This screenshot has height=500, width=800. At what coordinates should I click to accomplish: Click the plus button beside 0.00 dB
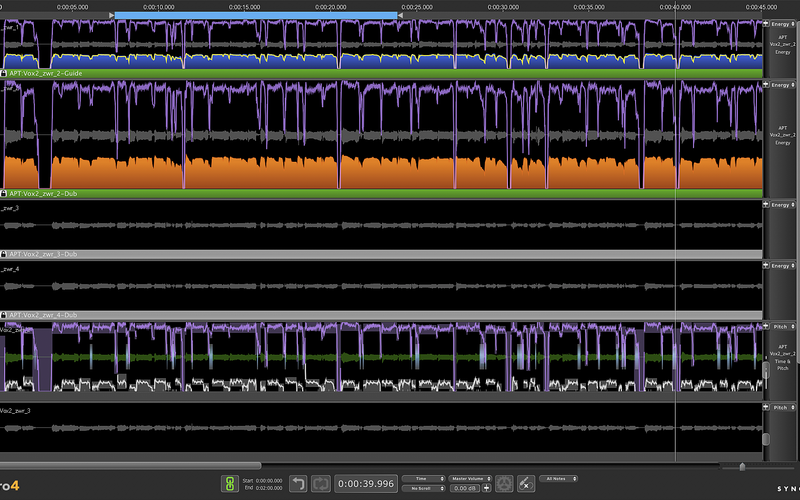coord(487,488)
